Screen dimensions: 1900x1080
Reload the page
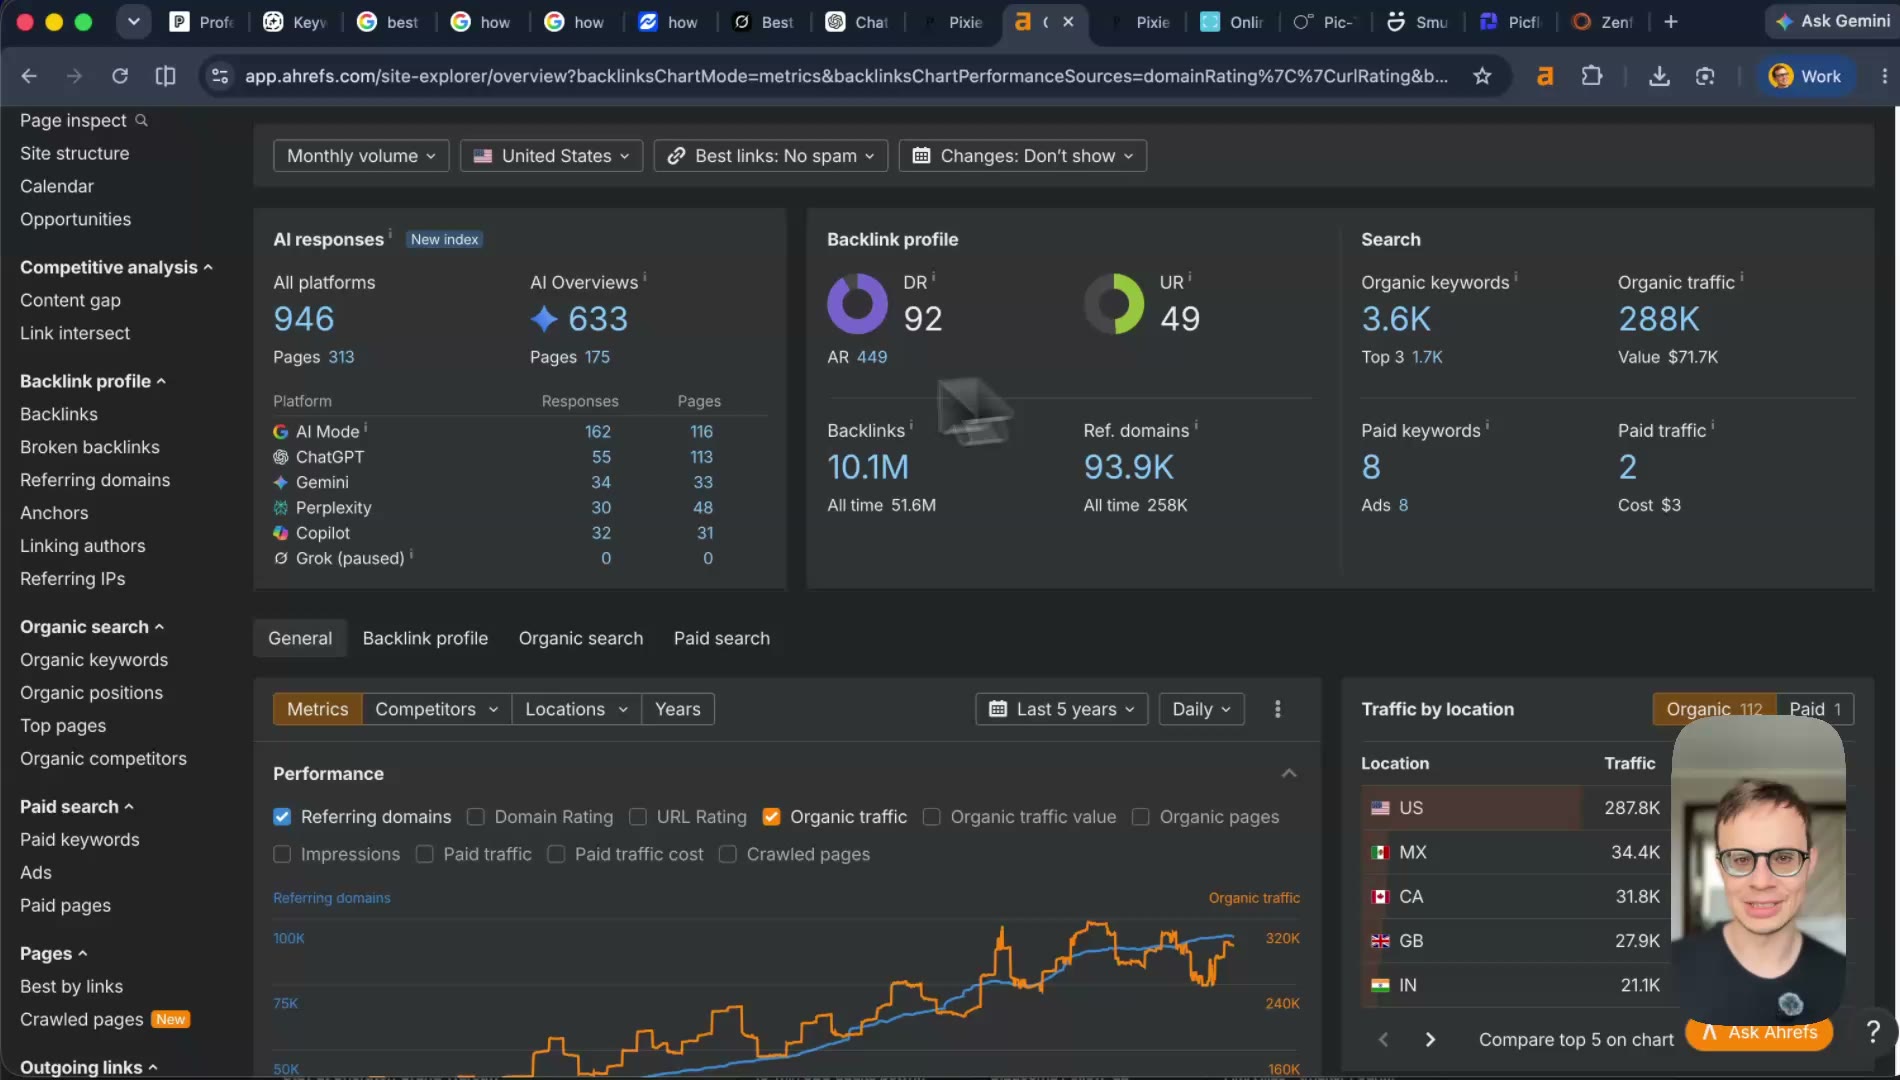pyautogui.click(x=120, y=76)
